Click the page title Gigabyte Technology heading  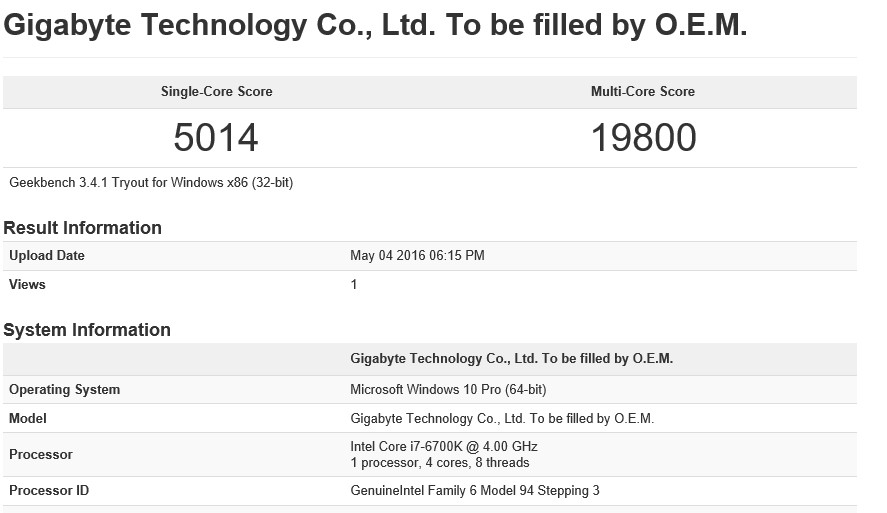(x=375, y=25)
